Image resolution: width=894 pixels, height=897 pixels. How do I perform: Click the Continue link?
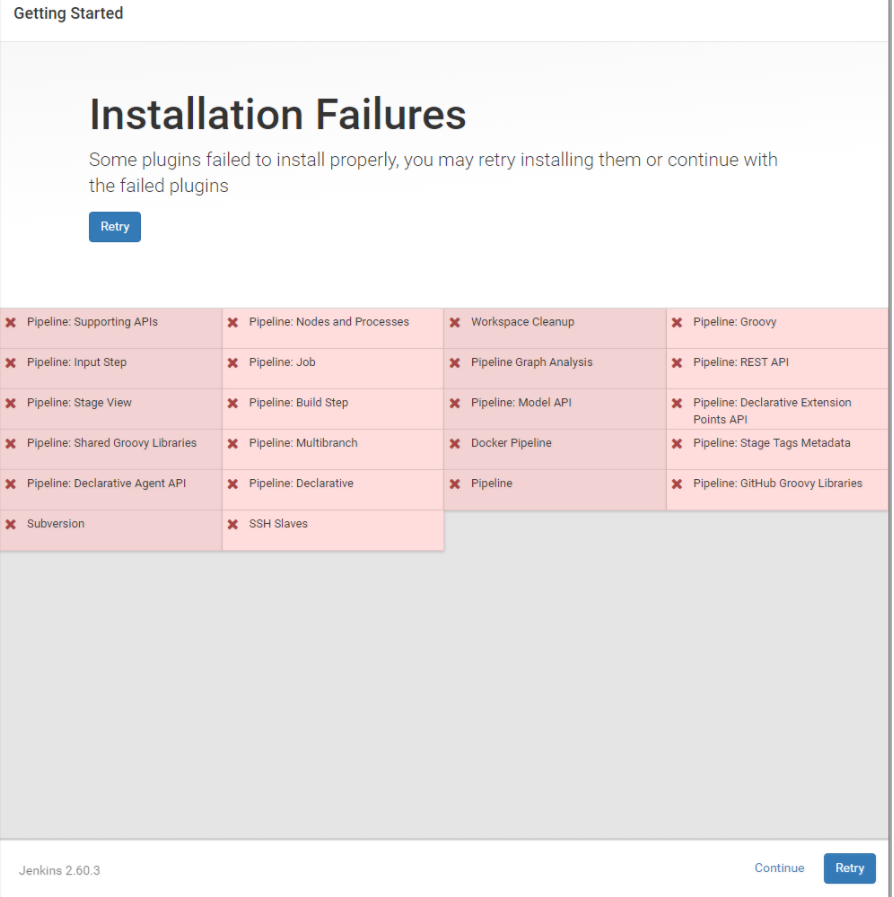coord(779,868)
